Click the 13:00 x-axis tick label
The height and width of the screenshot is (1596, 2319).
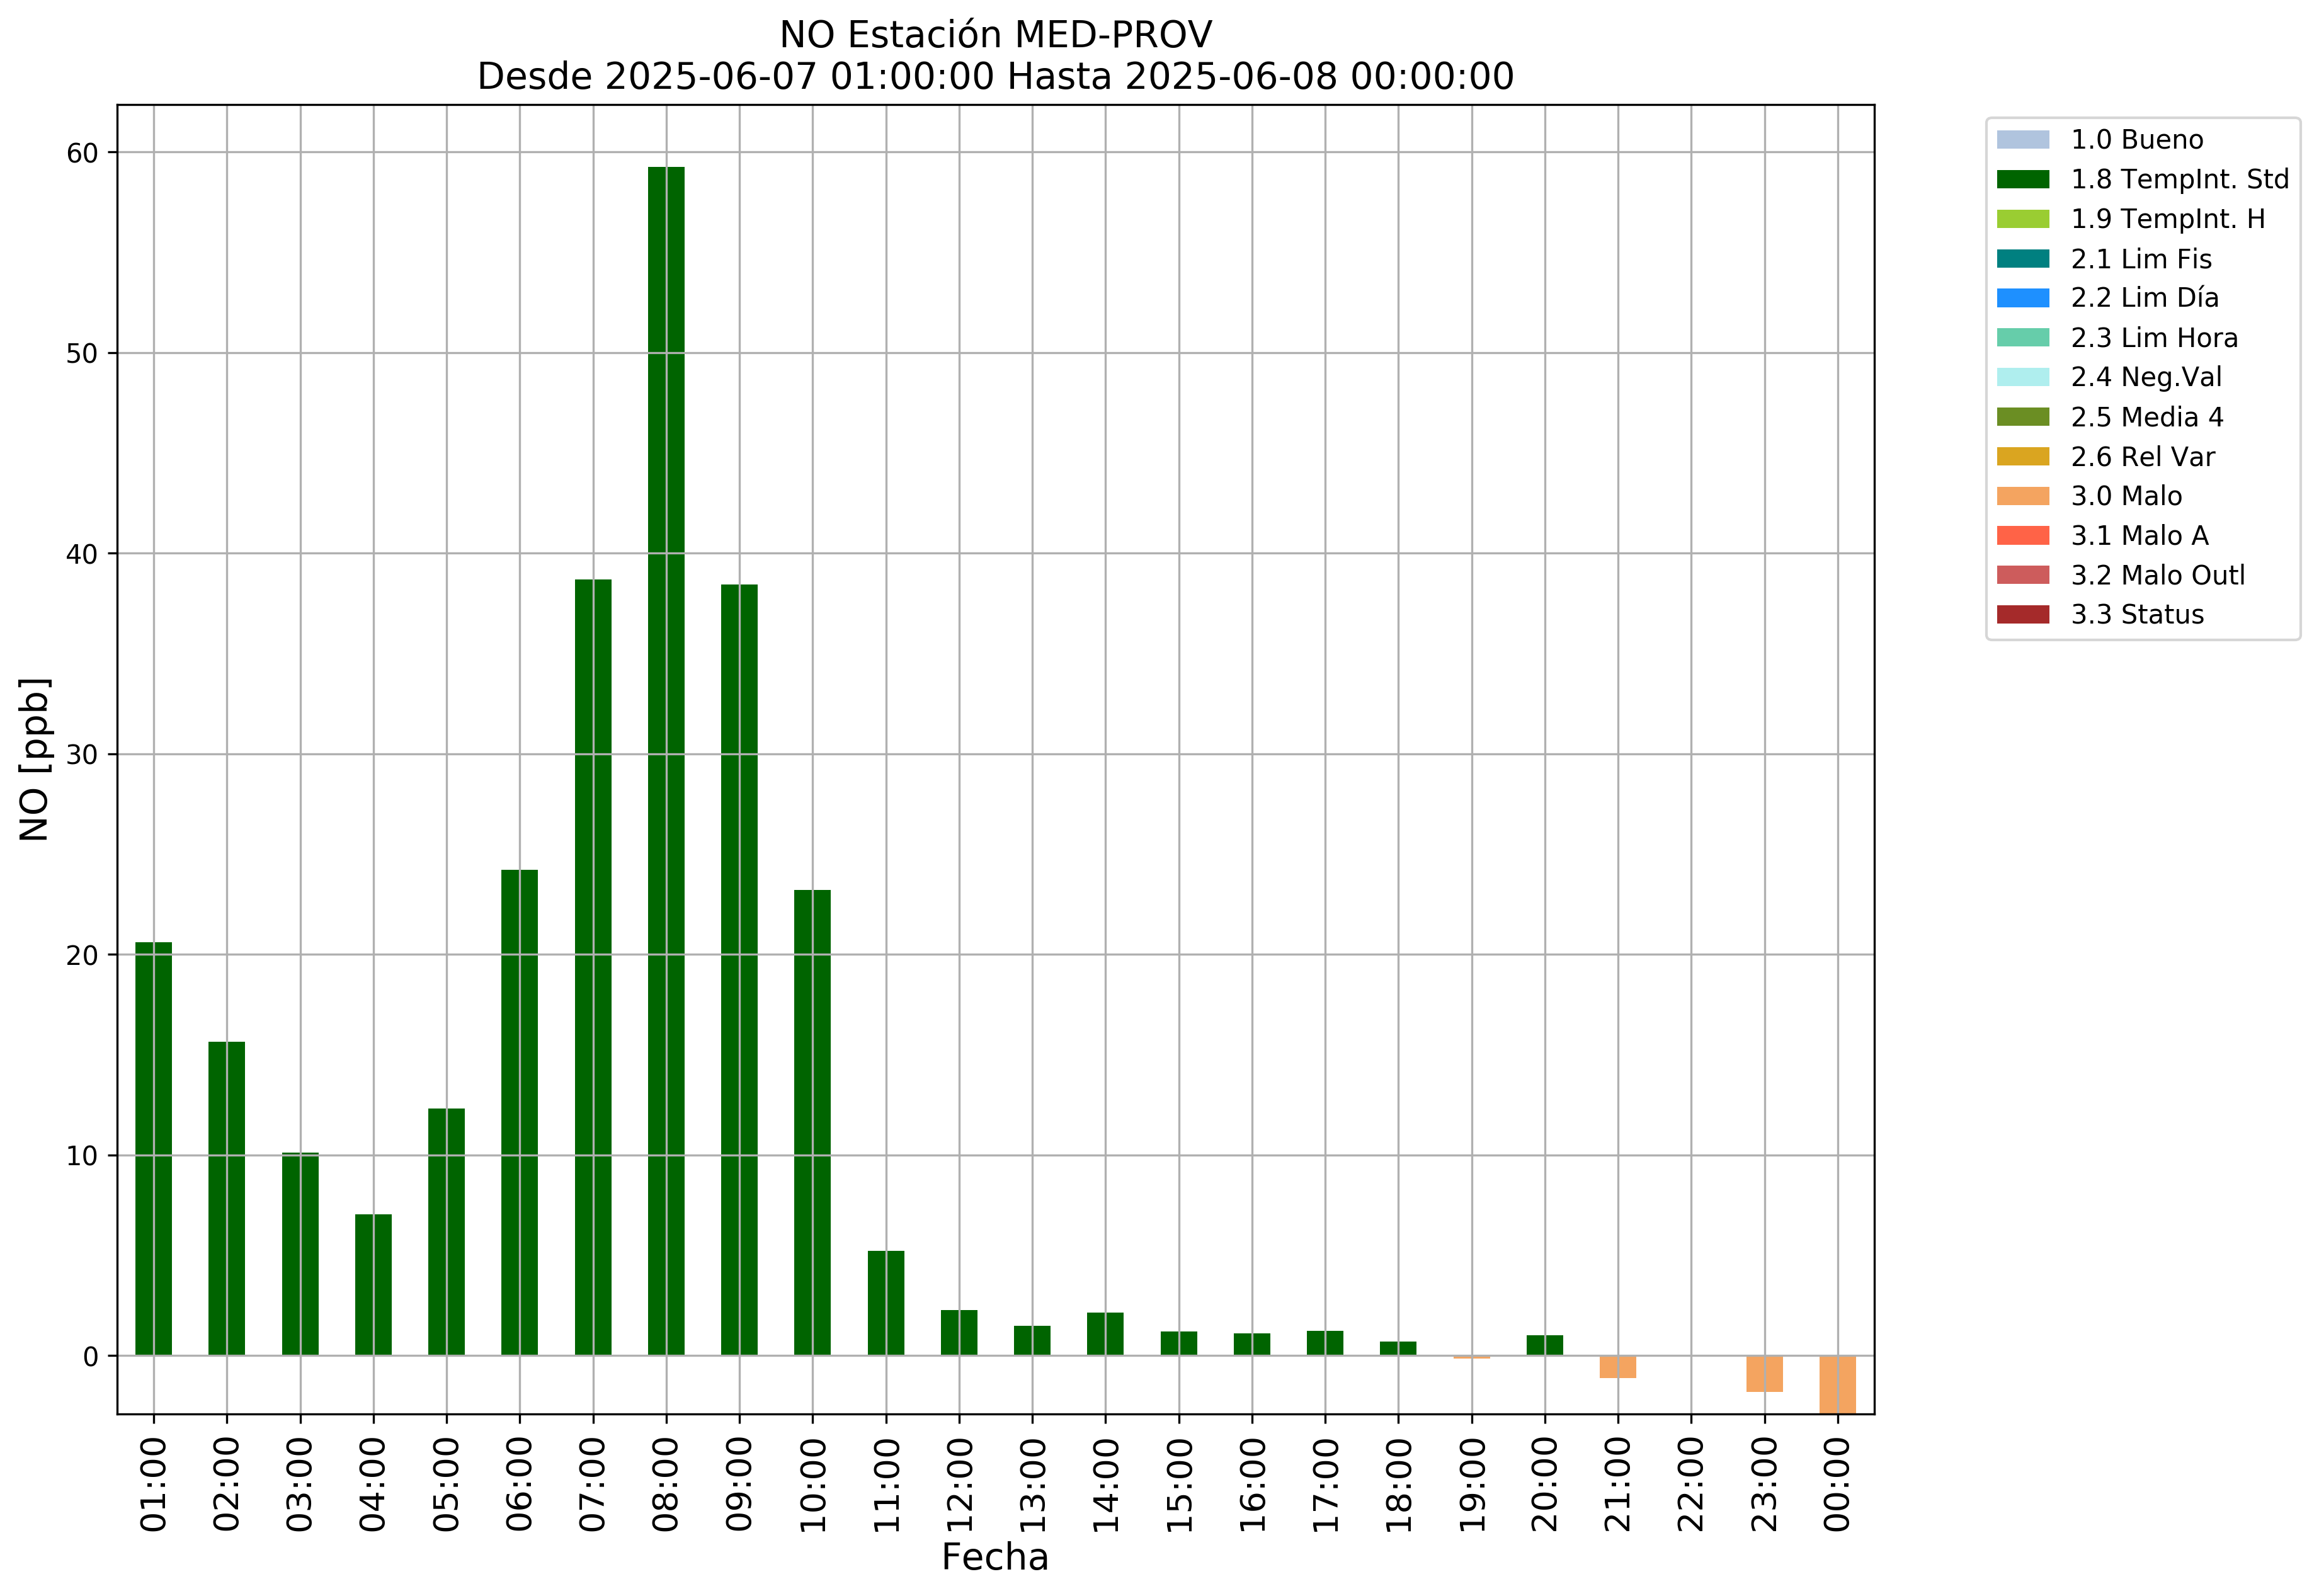pos(1032,1484)
